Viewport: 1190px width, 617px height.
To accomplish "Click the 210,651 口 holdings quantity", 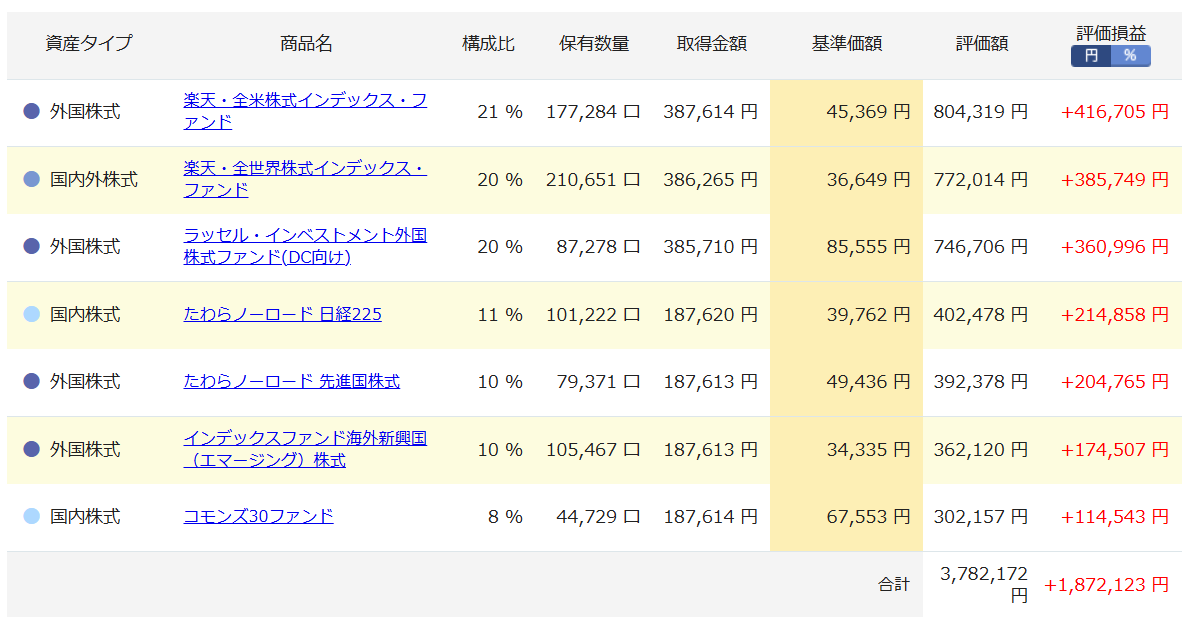I will tap(593, 179).
